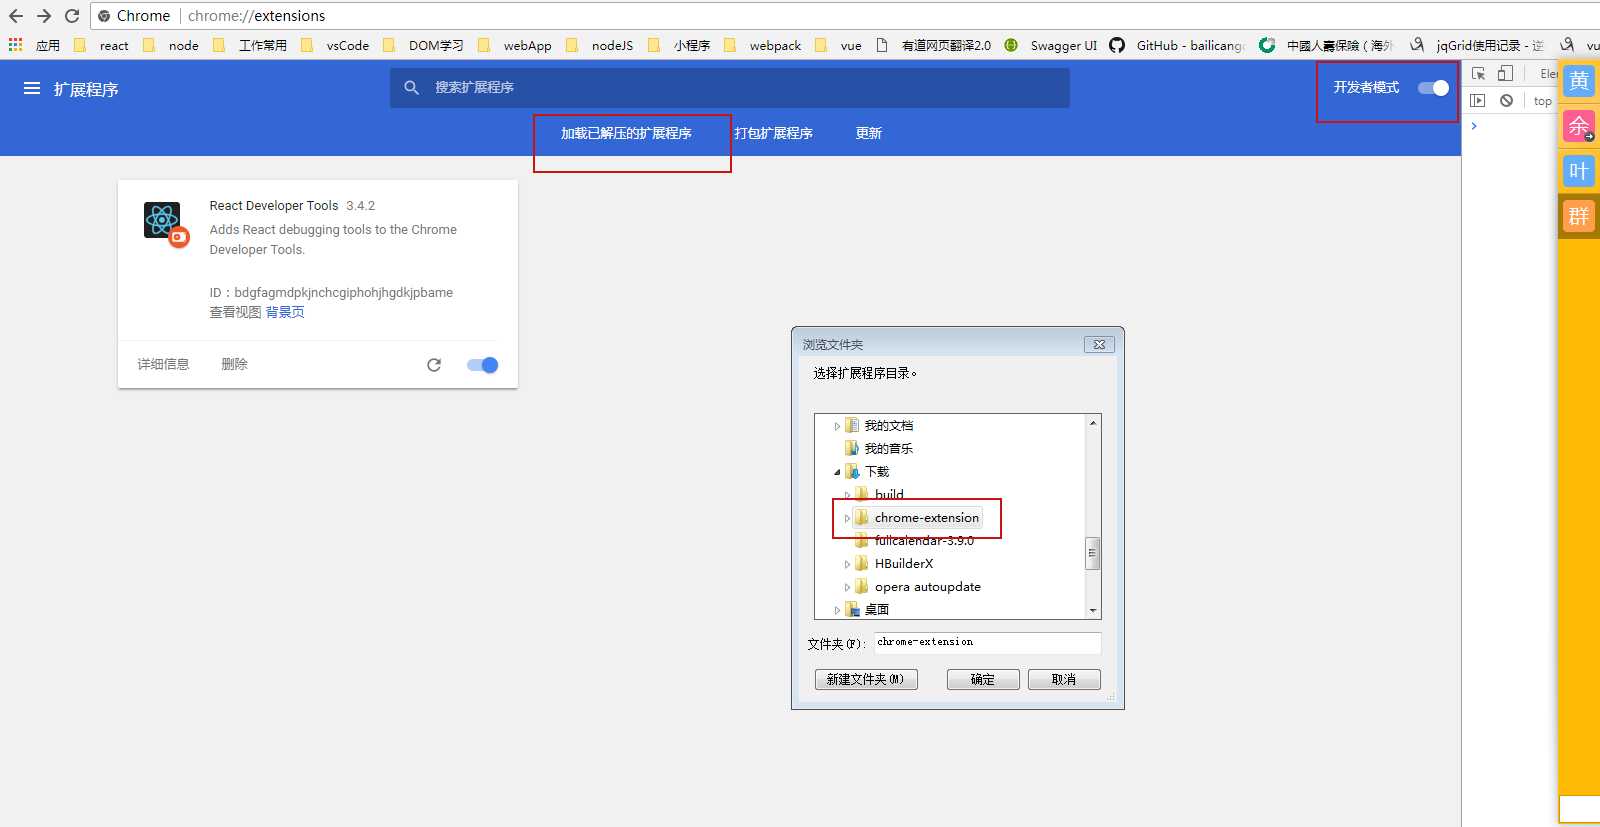The height and width of the screenshot is (827, 1600).
Task: Select the DevTools inspect-element cursor icon
Action: coord(1479,73)
